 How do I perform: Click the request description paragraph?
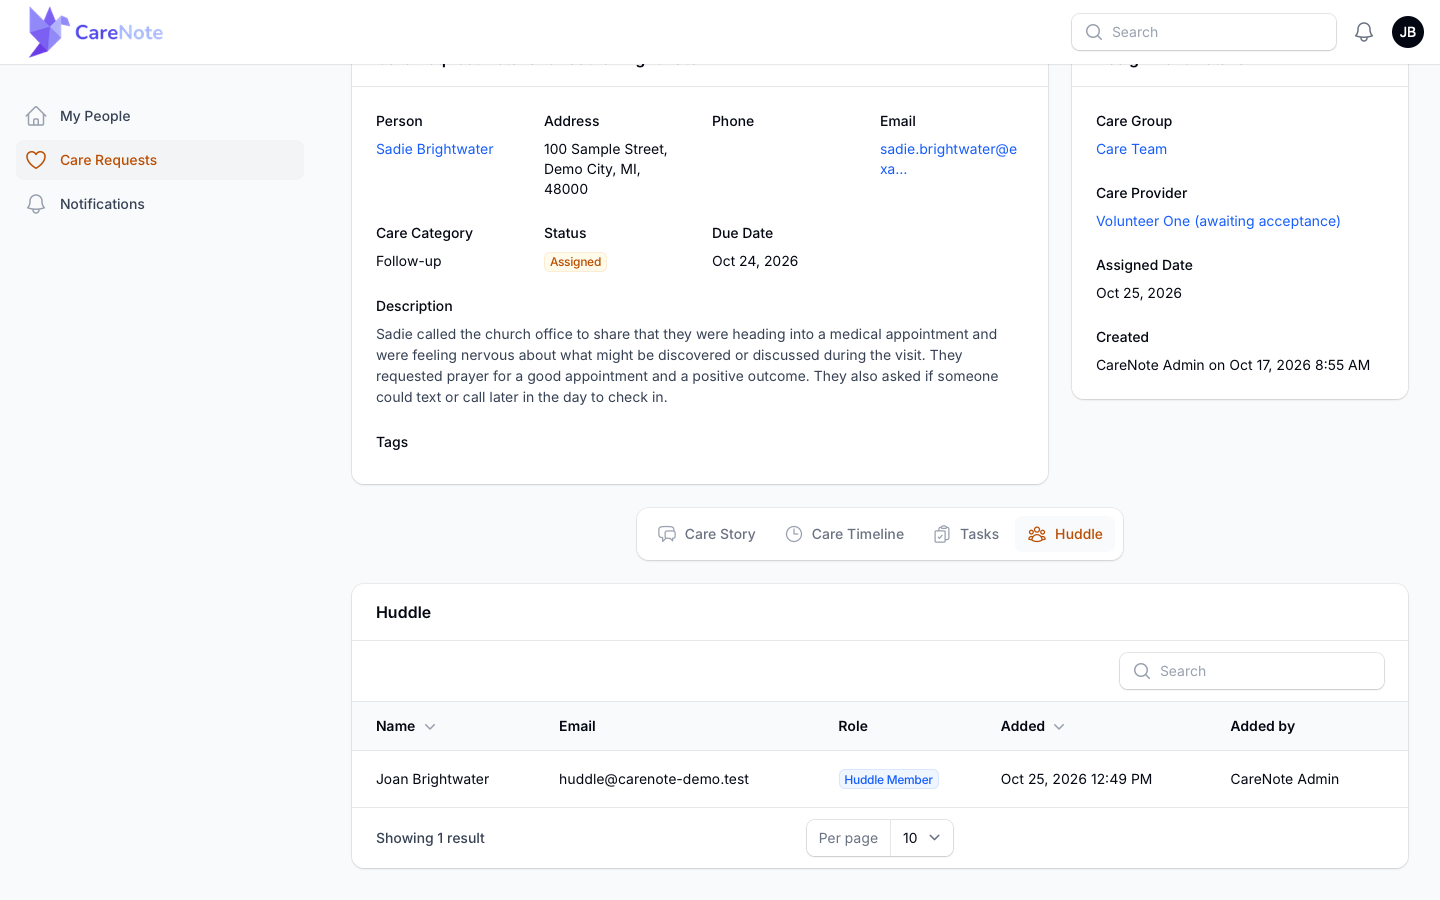click(x=687, y=366)
